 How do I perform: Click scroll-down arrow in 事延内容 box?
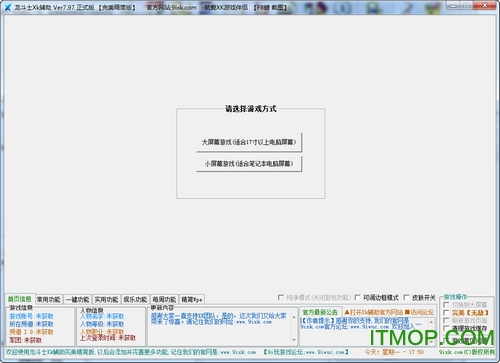[x=294, y=340]
